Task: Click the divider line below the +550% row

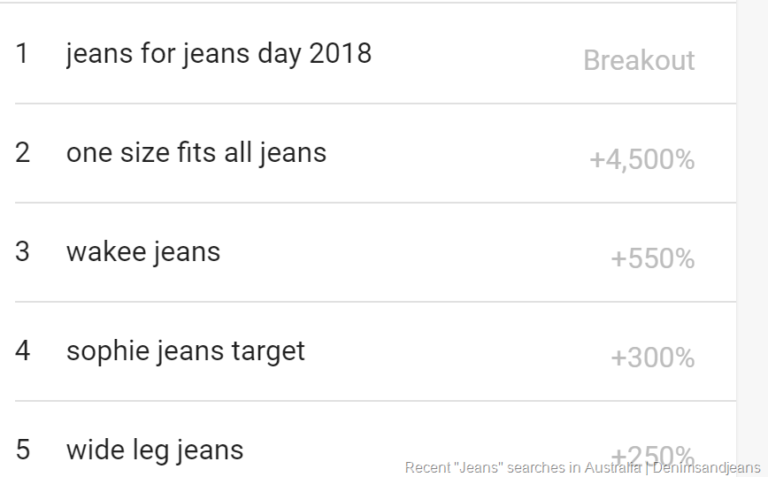Action: pos(375,302)
